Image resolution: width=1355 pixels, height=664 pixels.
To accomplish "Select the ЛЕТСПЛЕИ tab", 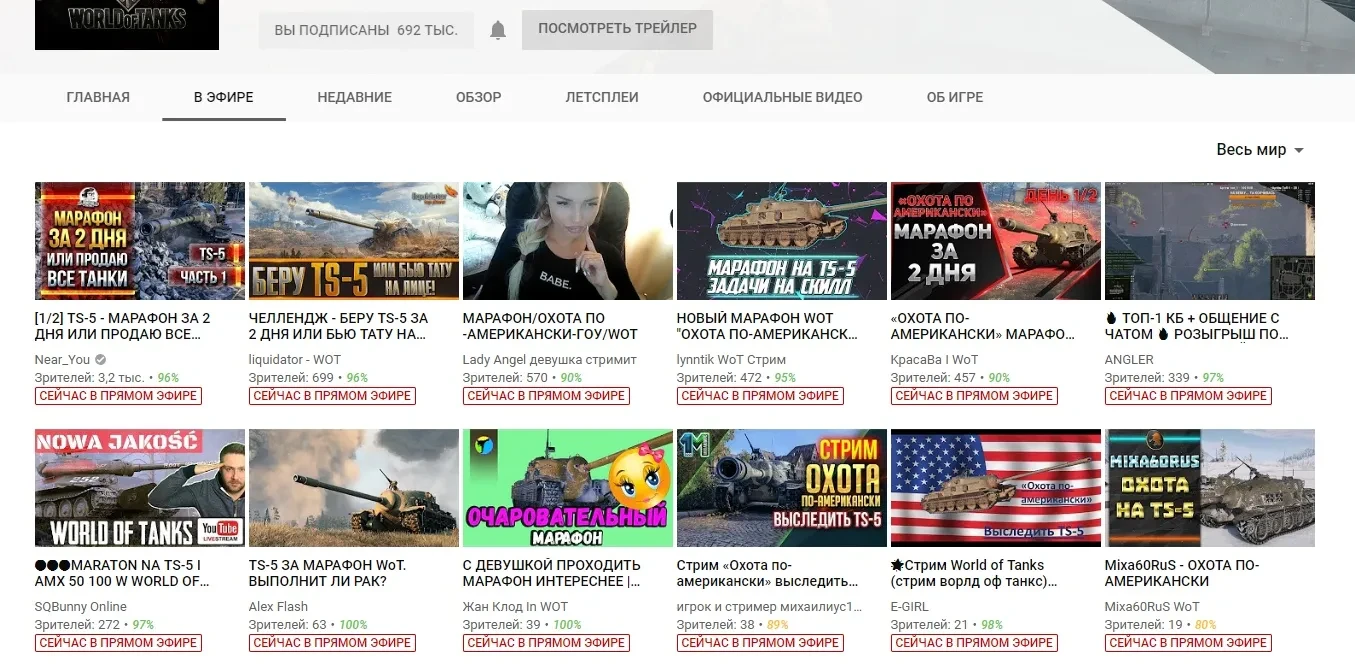I will tap(601, 97).
